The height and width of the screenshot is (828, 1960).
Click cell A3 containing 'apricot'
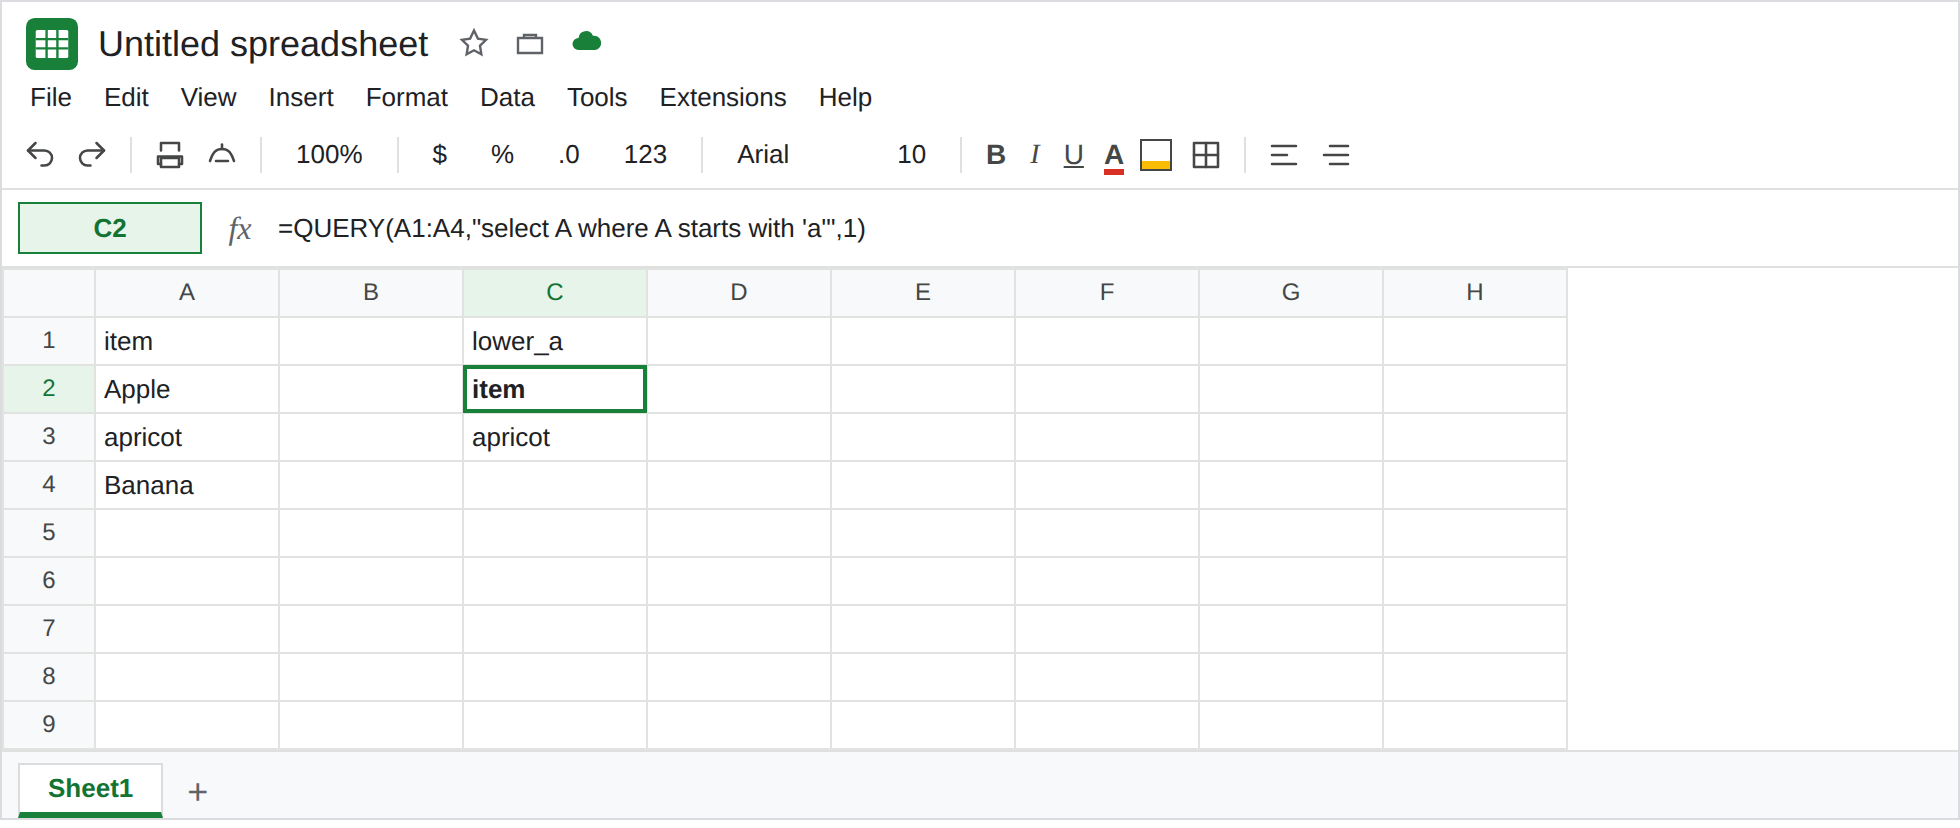click(187, 437)
